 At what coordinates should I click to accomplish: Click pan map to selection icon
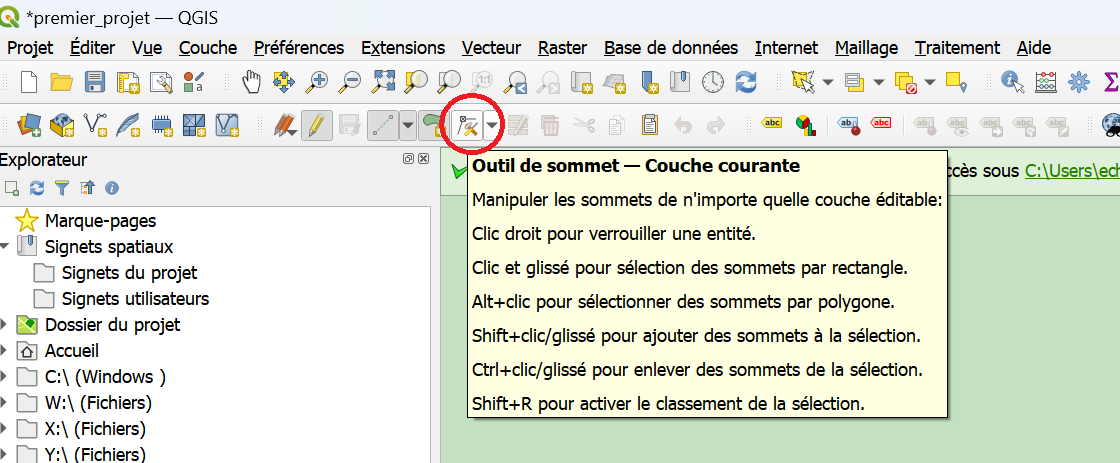pos(284,82)
